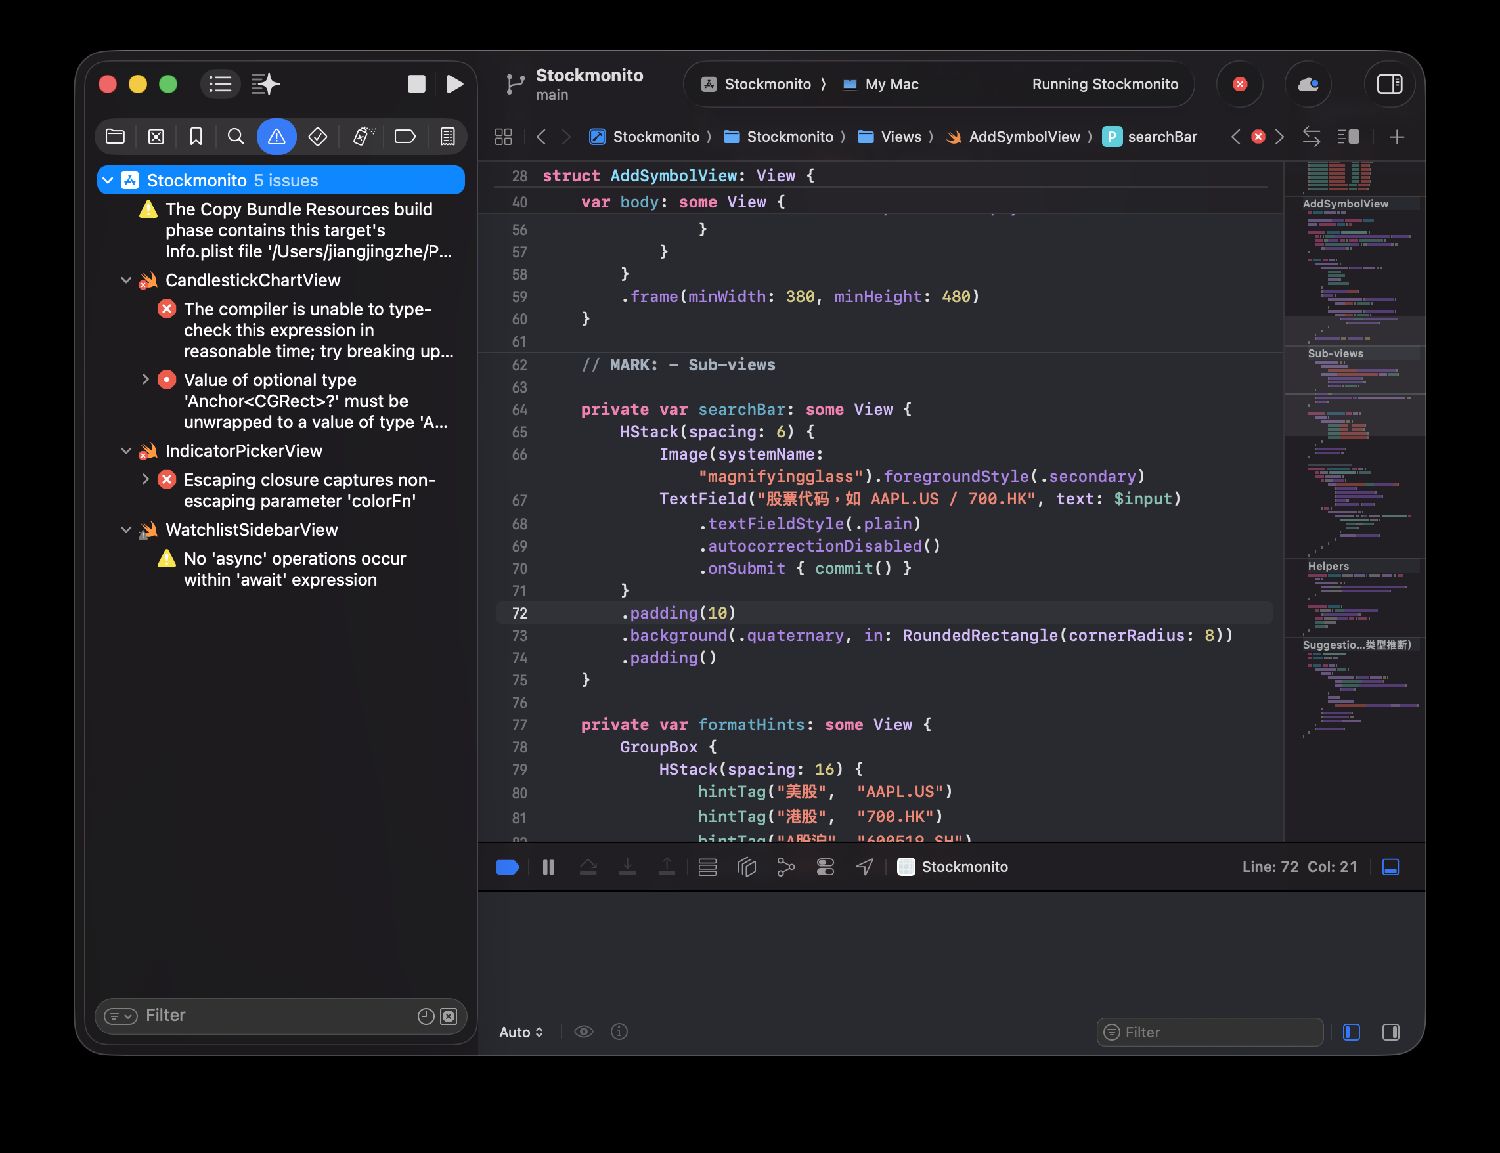Click the Views folder breadcrumb

coord(900,137)
